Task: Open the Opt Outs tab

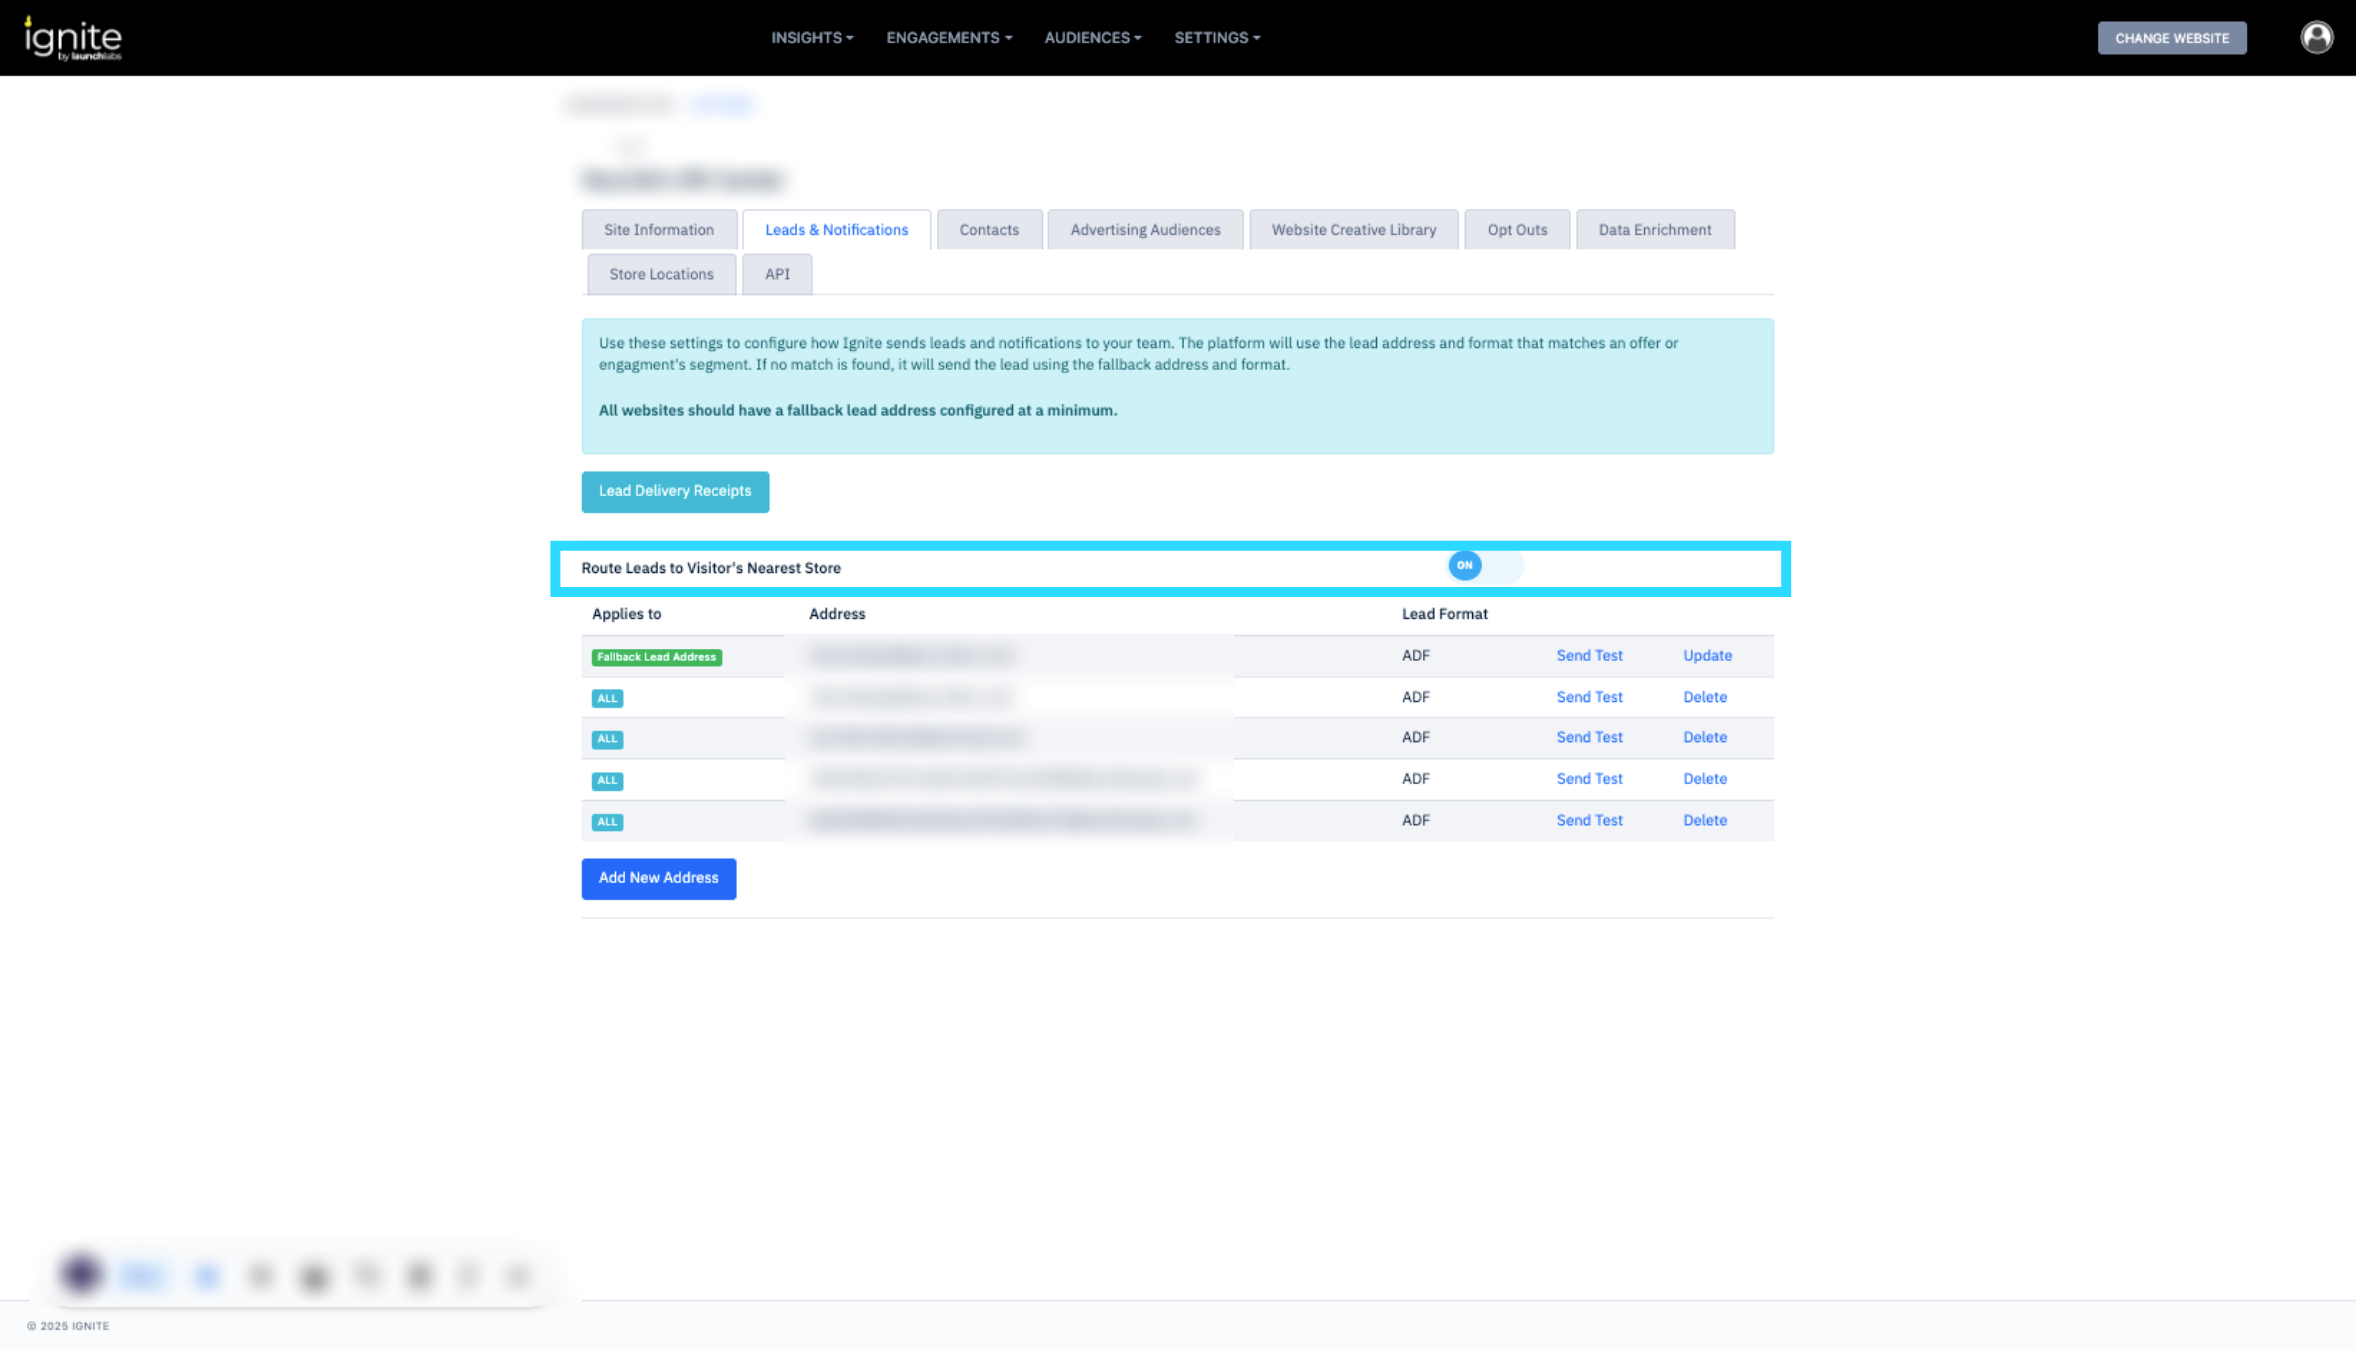Action: [x=1516, y=230]
